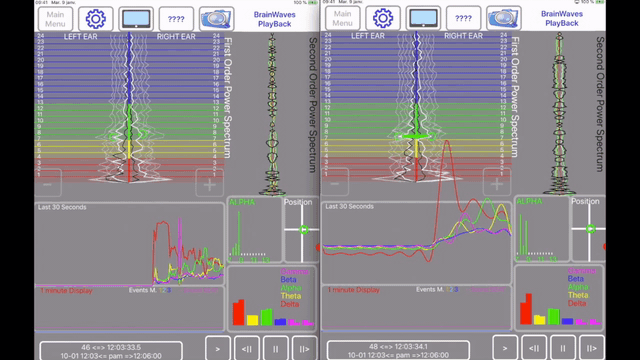Step backward one frame in left panel
Screen dimensions: 640x360
tap(247, 349)
